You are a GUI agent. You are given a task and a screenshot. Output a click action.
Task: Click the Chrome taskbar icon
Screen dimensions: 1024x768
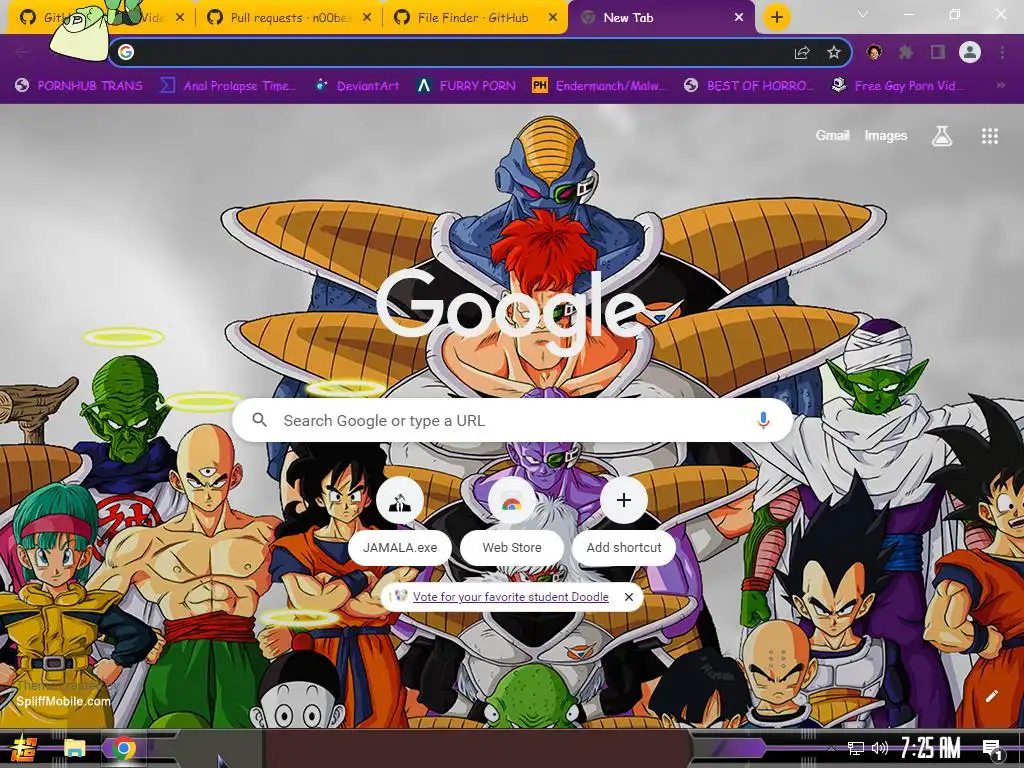(123, 748)
